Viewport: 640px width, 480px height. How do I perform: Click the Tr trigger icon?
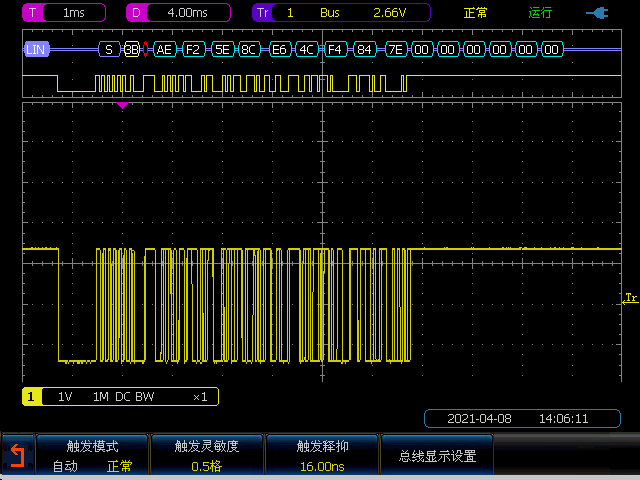point(263,13)
